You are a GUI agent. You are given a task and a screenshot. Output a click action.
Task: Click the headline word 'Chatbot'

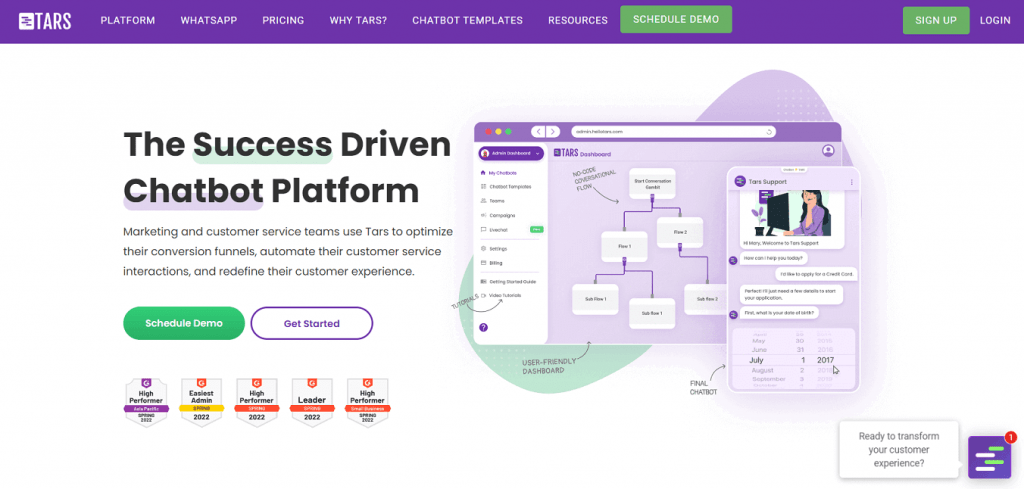tap(193, 190)
